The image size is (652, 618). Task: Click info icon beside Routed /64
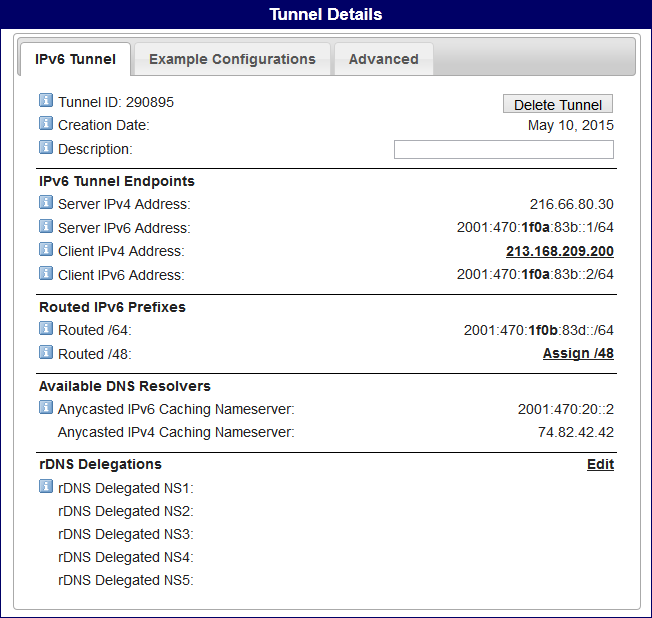[x=46, y=329]
